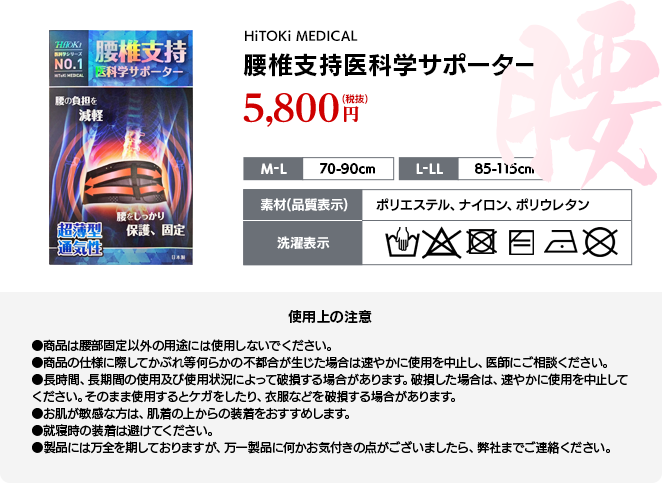Click the 素材(品質表示) header cell
The image size is (663, 483).
(303, 205)
